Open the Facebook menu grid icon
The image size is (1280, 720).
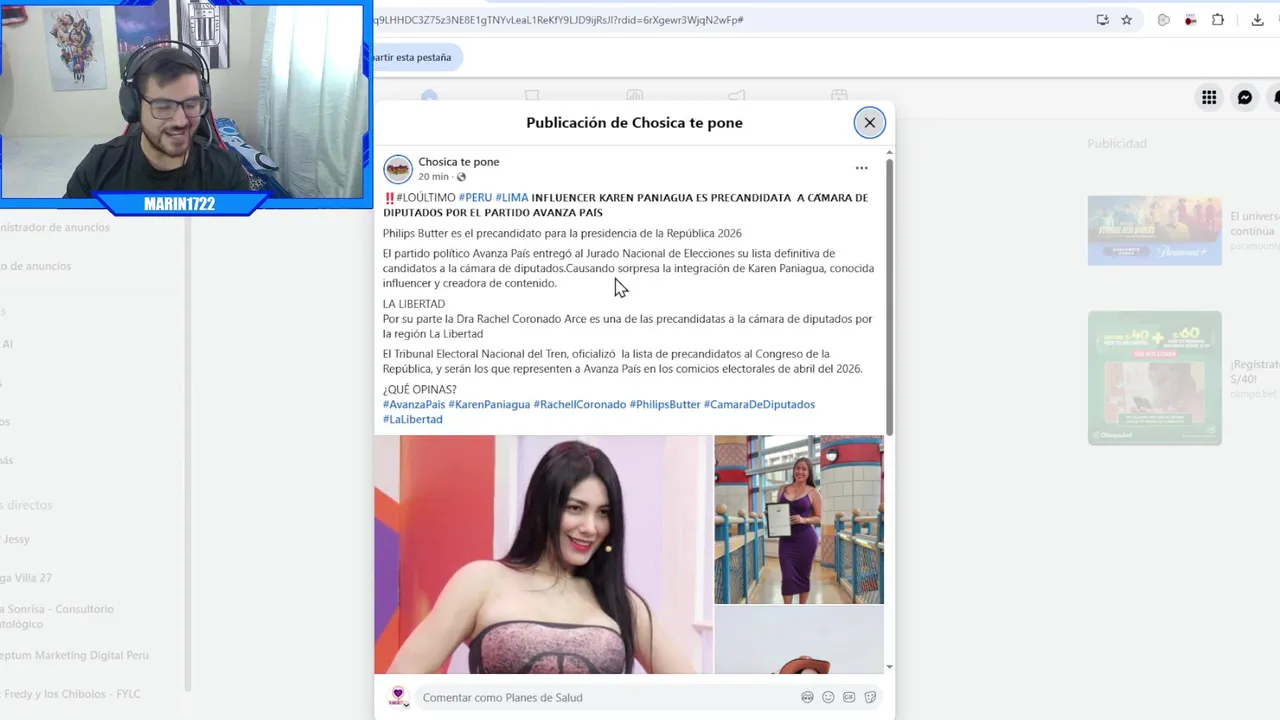[1209, 97]
